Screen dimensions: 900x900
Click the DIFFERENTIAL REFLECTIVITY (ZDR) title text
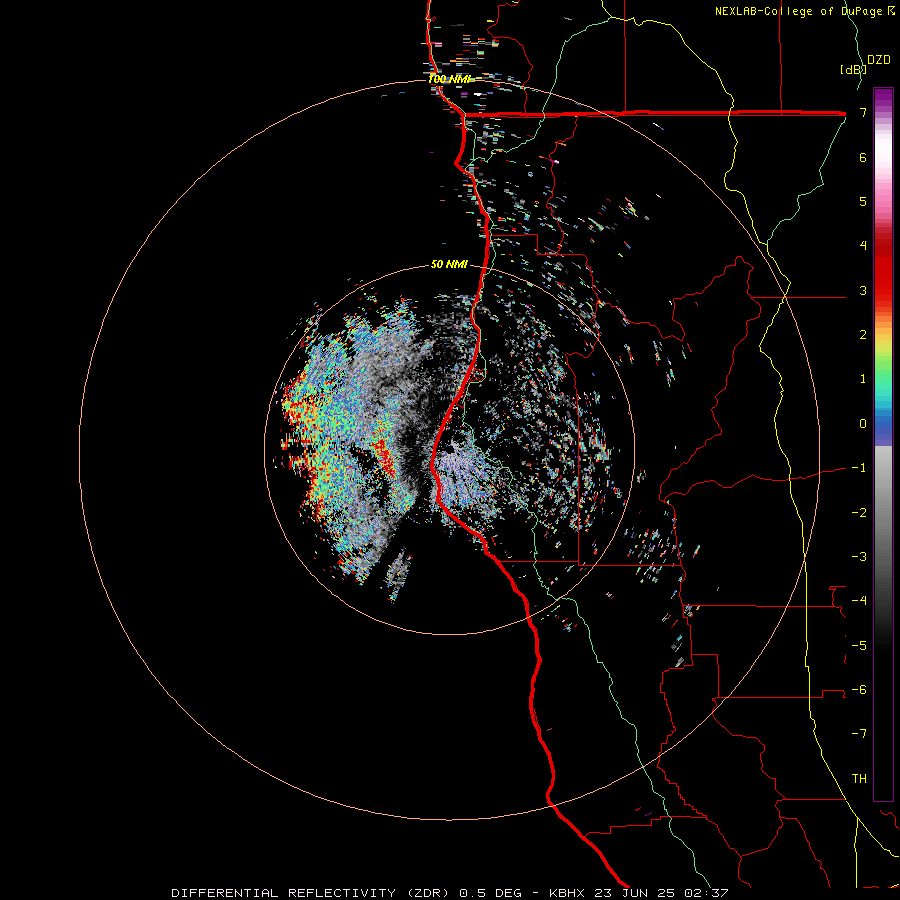pos(312,893)
